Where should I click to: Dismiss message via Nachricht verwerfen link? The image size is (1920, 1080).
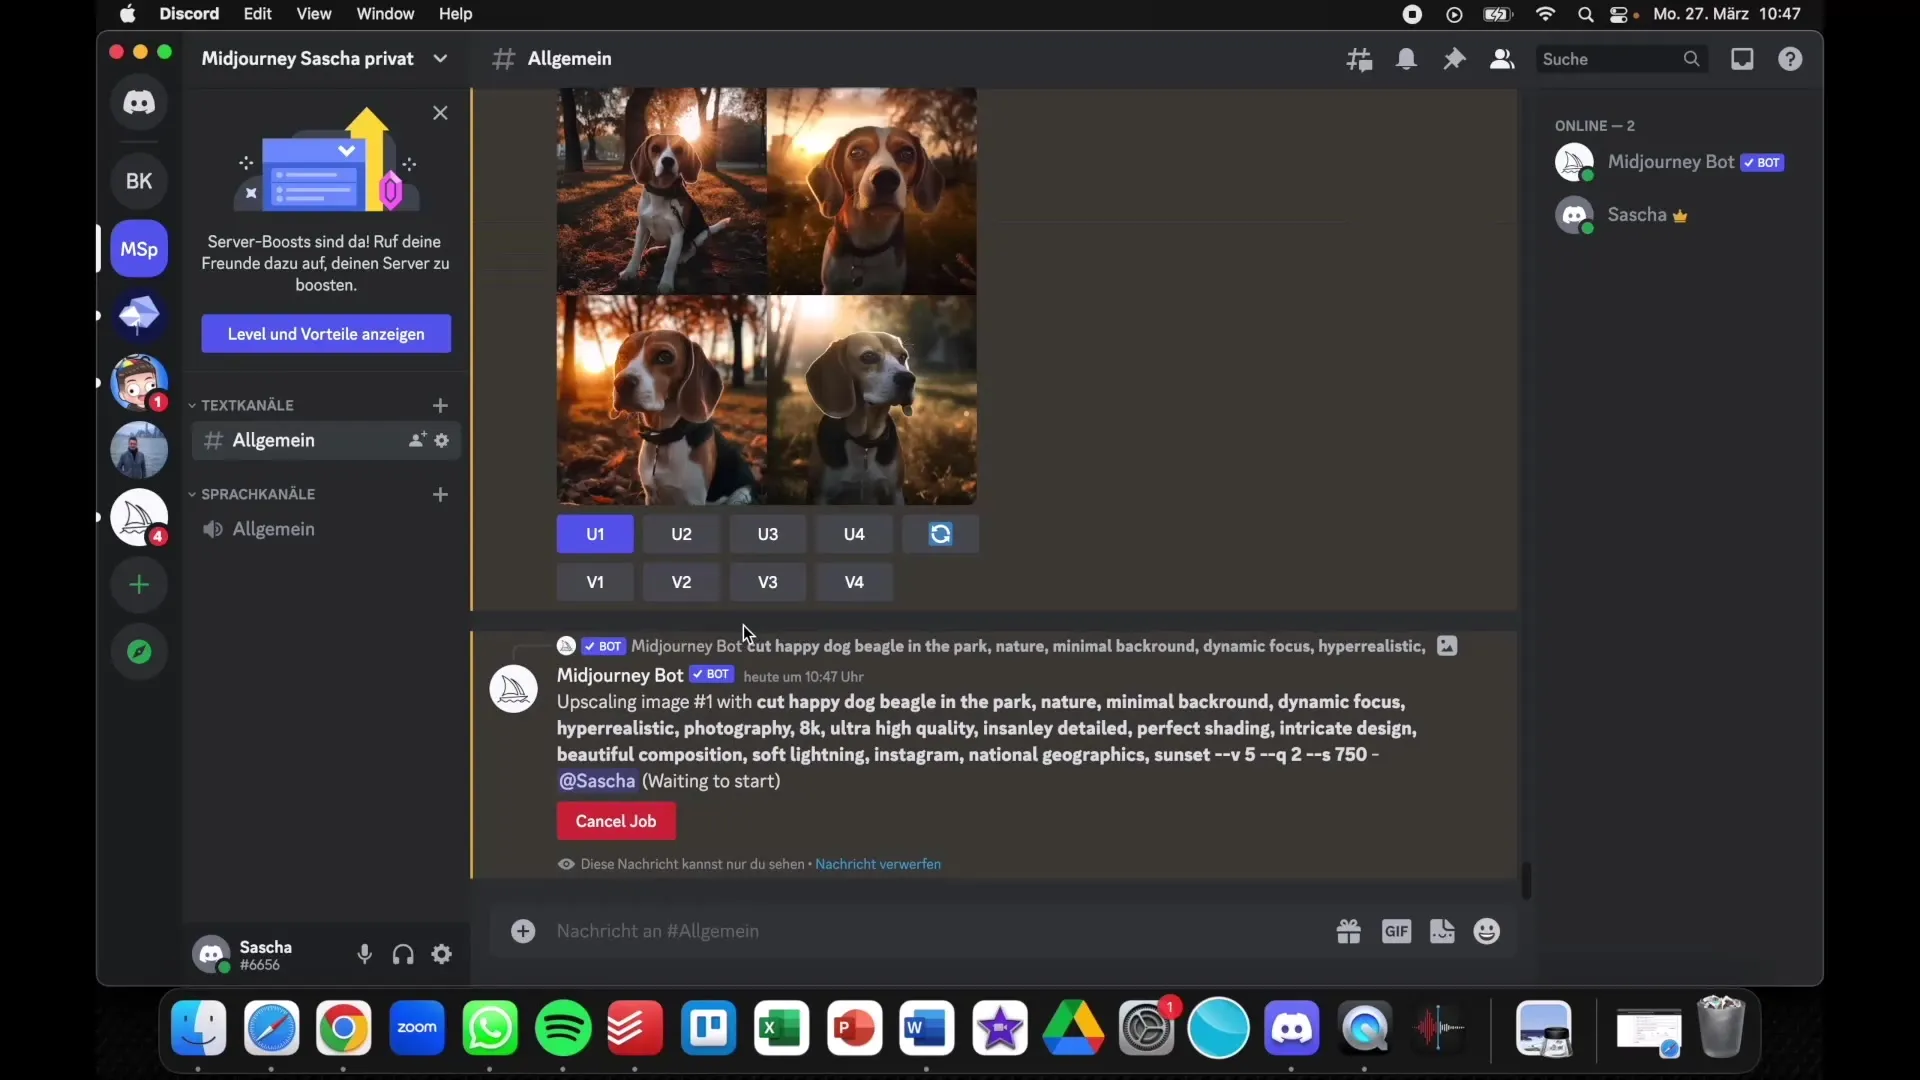pos(878,864)
